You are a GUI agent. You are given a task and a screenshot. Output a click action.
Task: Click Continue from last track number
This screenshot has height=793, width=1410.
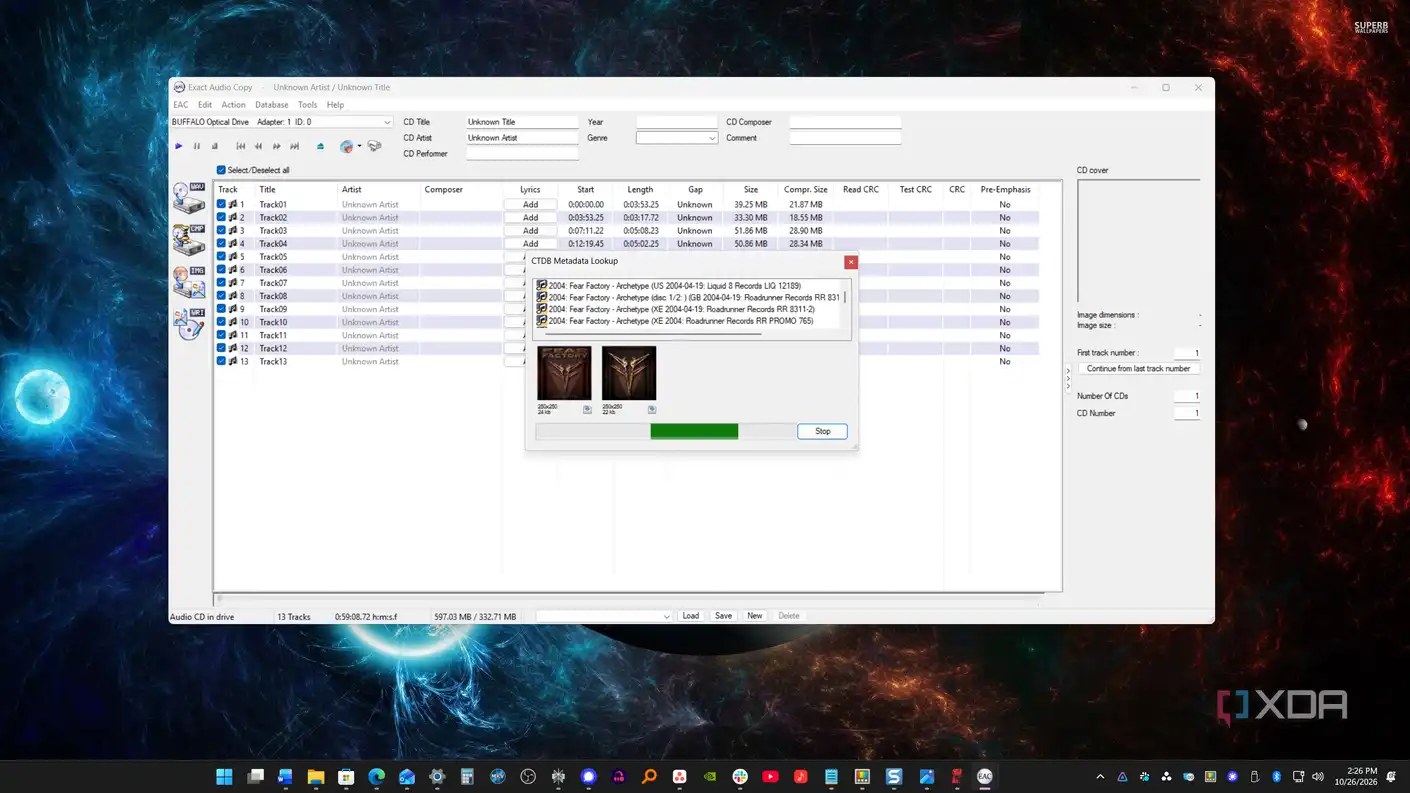[1138, 368]
